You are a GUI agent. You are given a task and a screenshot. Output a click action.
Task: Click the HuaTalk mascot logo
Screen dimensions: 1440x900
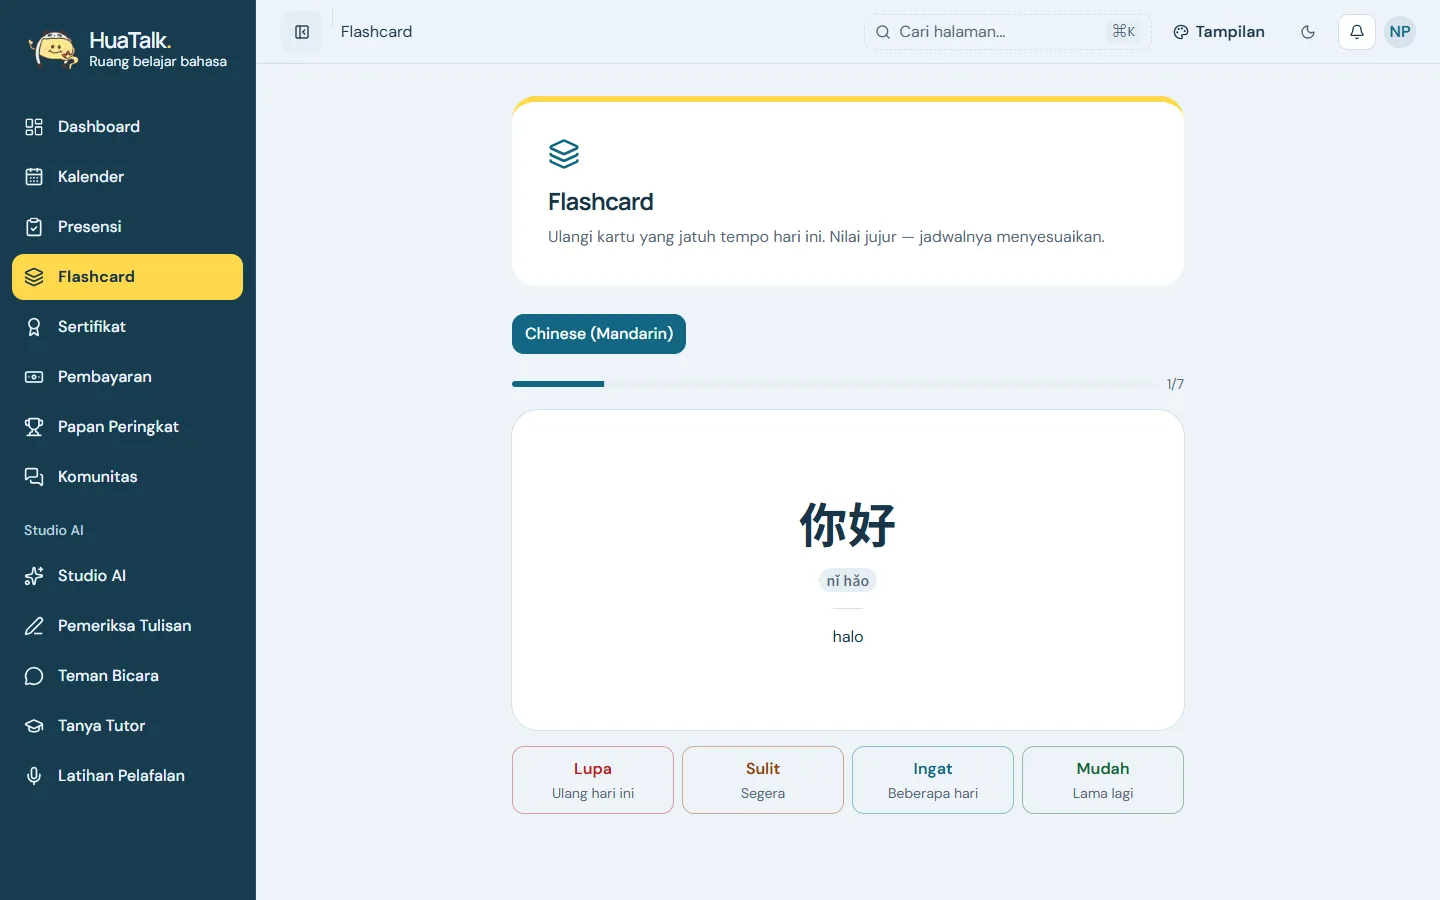click(x=53, y=50)
